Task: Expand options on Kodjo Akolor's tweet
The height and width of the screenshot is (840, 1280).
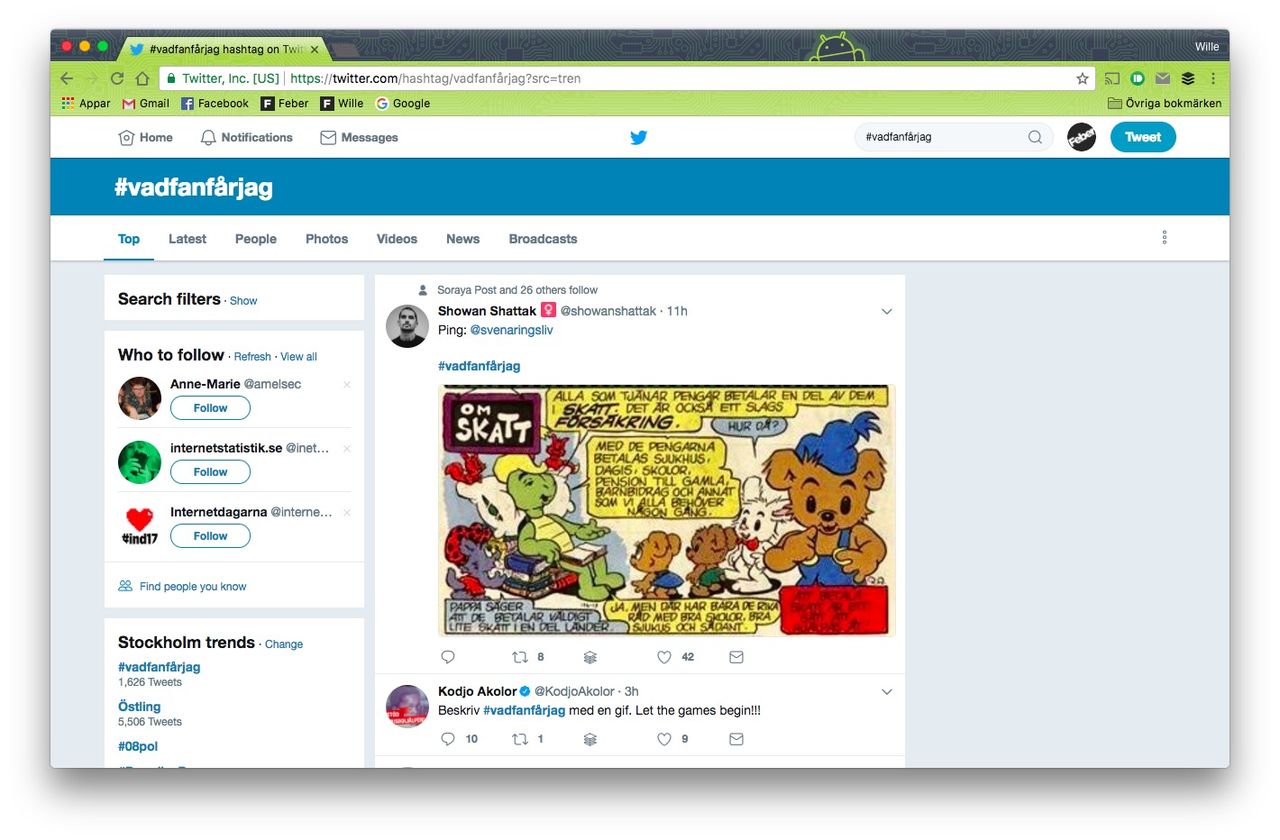Action: coord(887,691)
